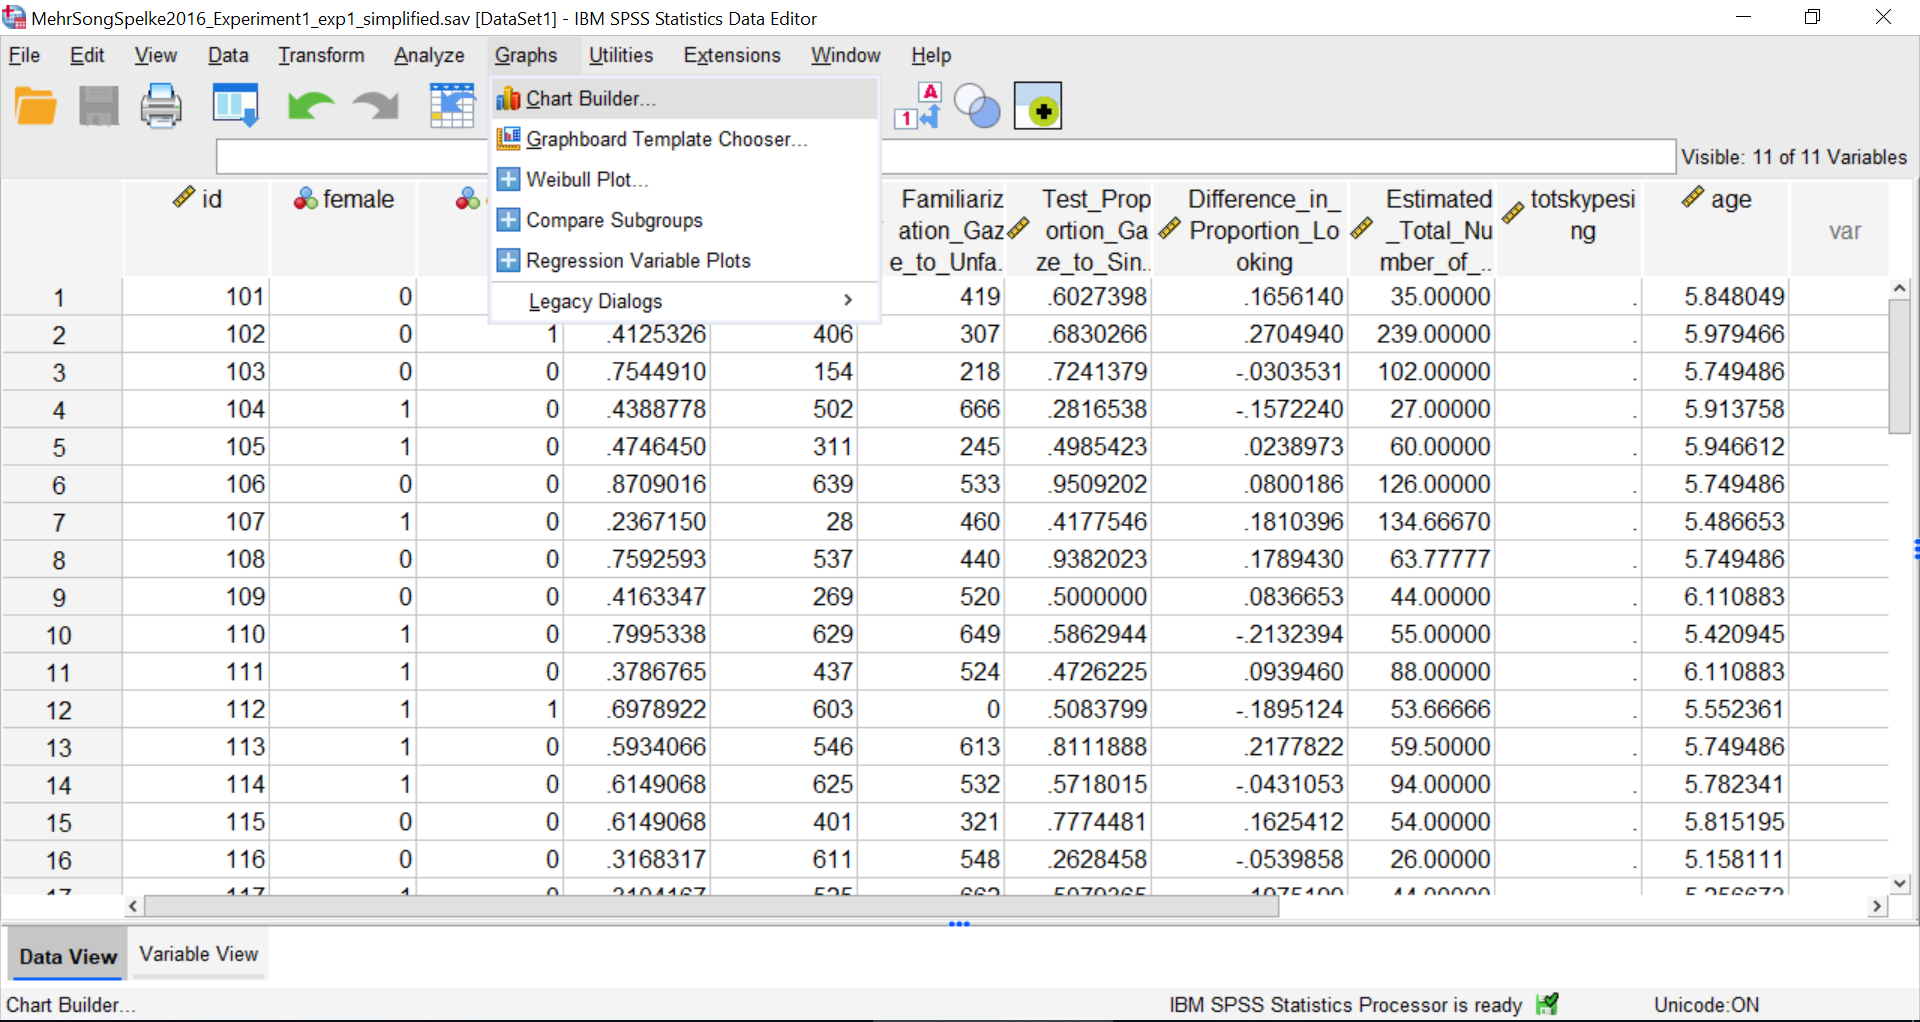
Task: Click Visible: 11 of 11 Variables label
Action: (1794, 157)
